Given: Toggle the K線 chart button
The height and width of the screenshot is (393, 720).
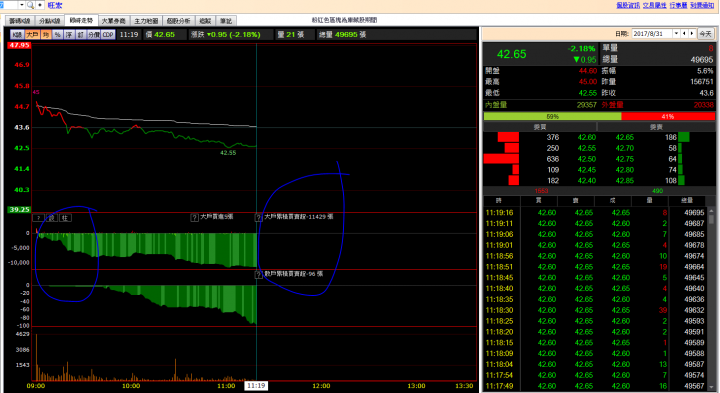Looking at the screenshot, I should click(17, 34).
